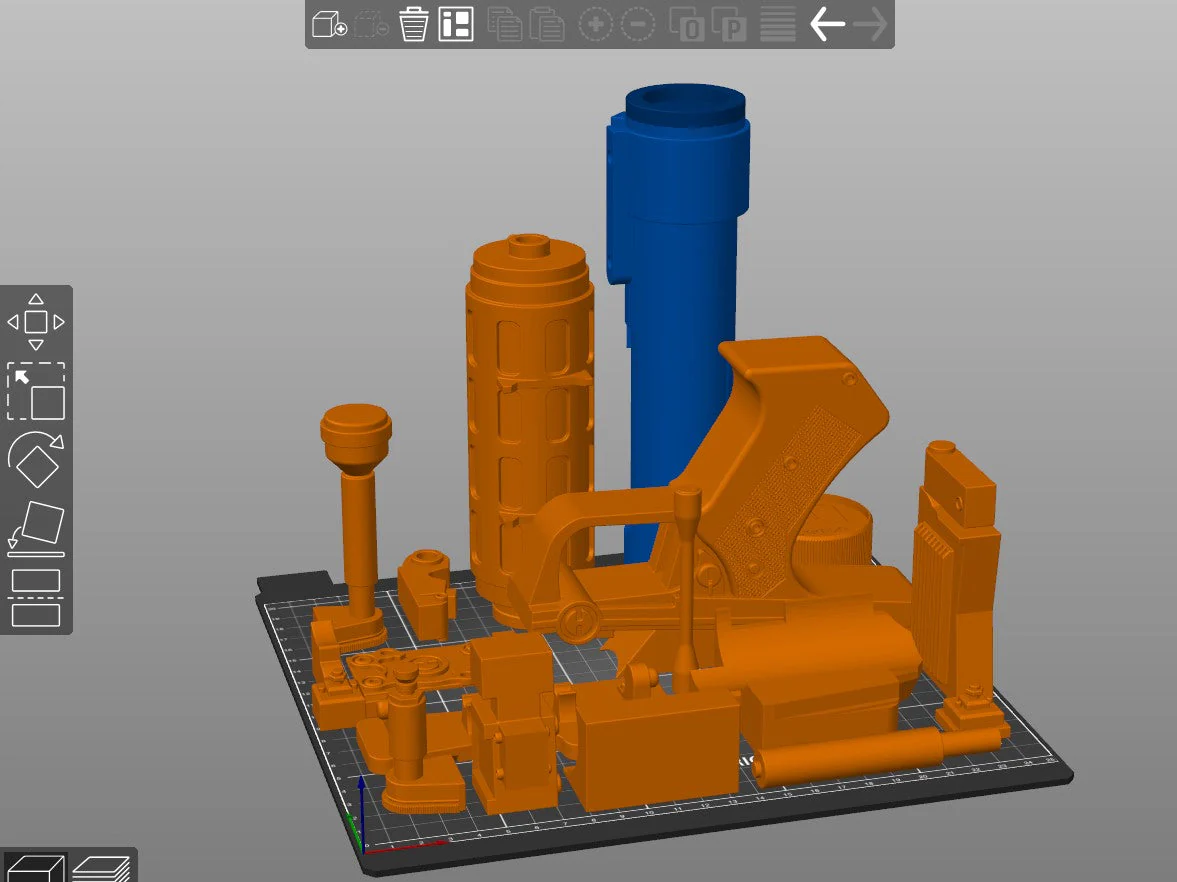Select the Move tool
This screenshot has height=882, width=1177.
36,322
